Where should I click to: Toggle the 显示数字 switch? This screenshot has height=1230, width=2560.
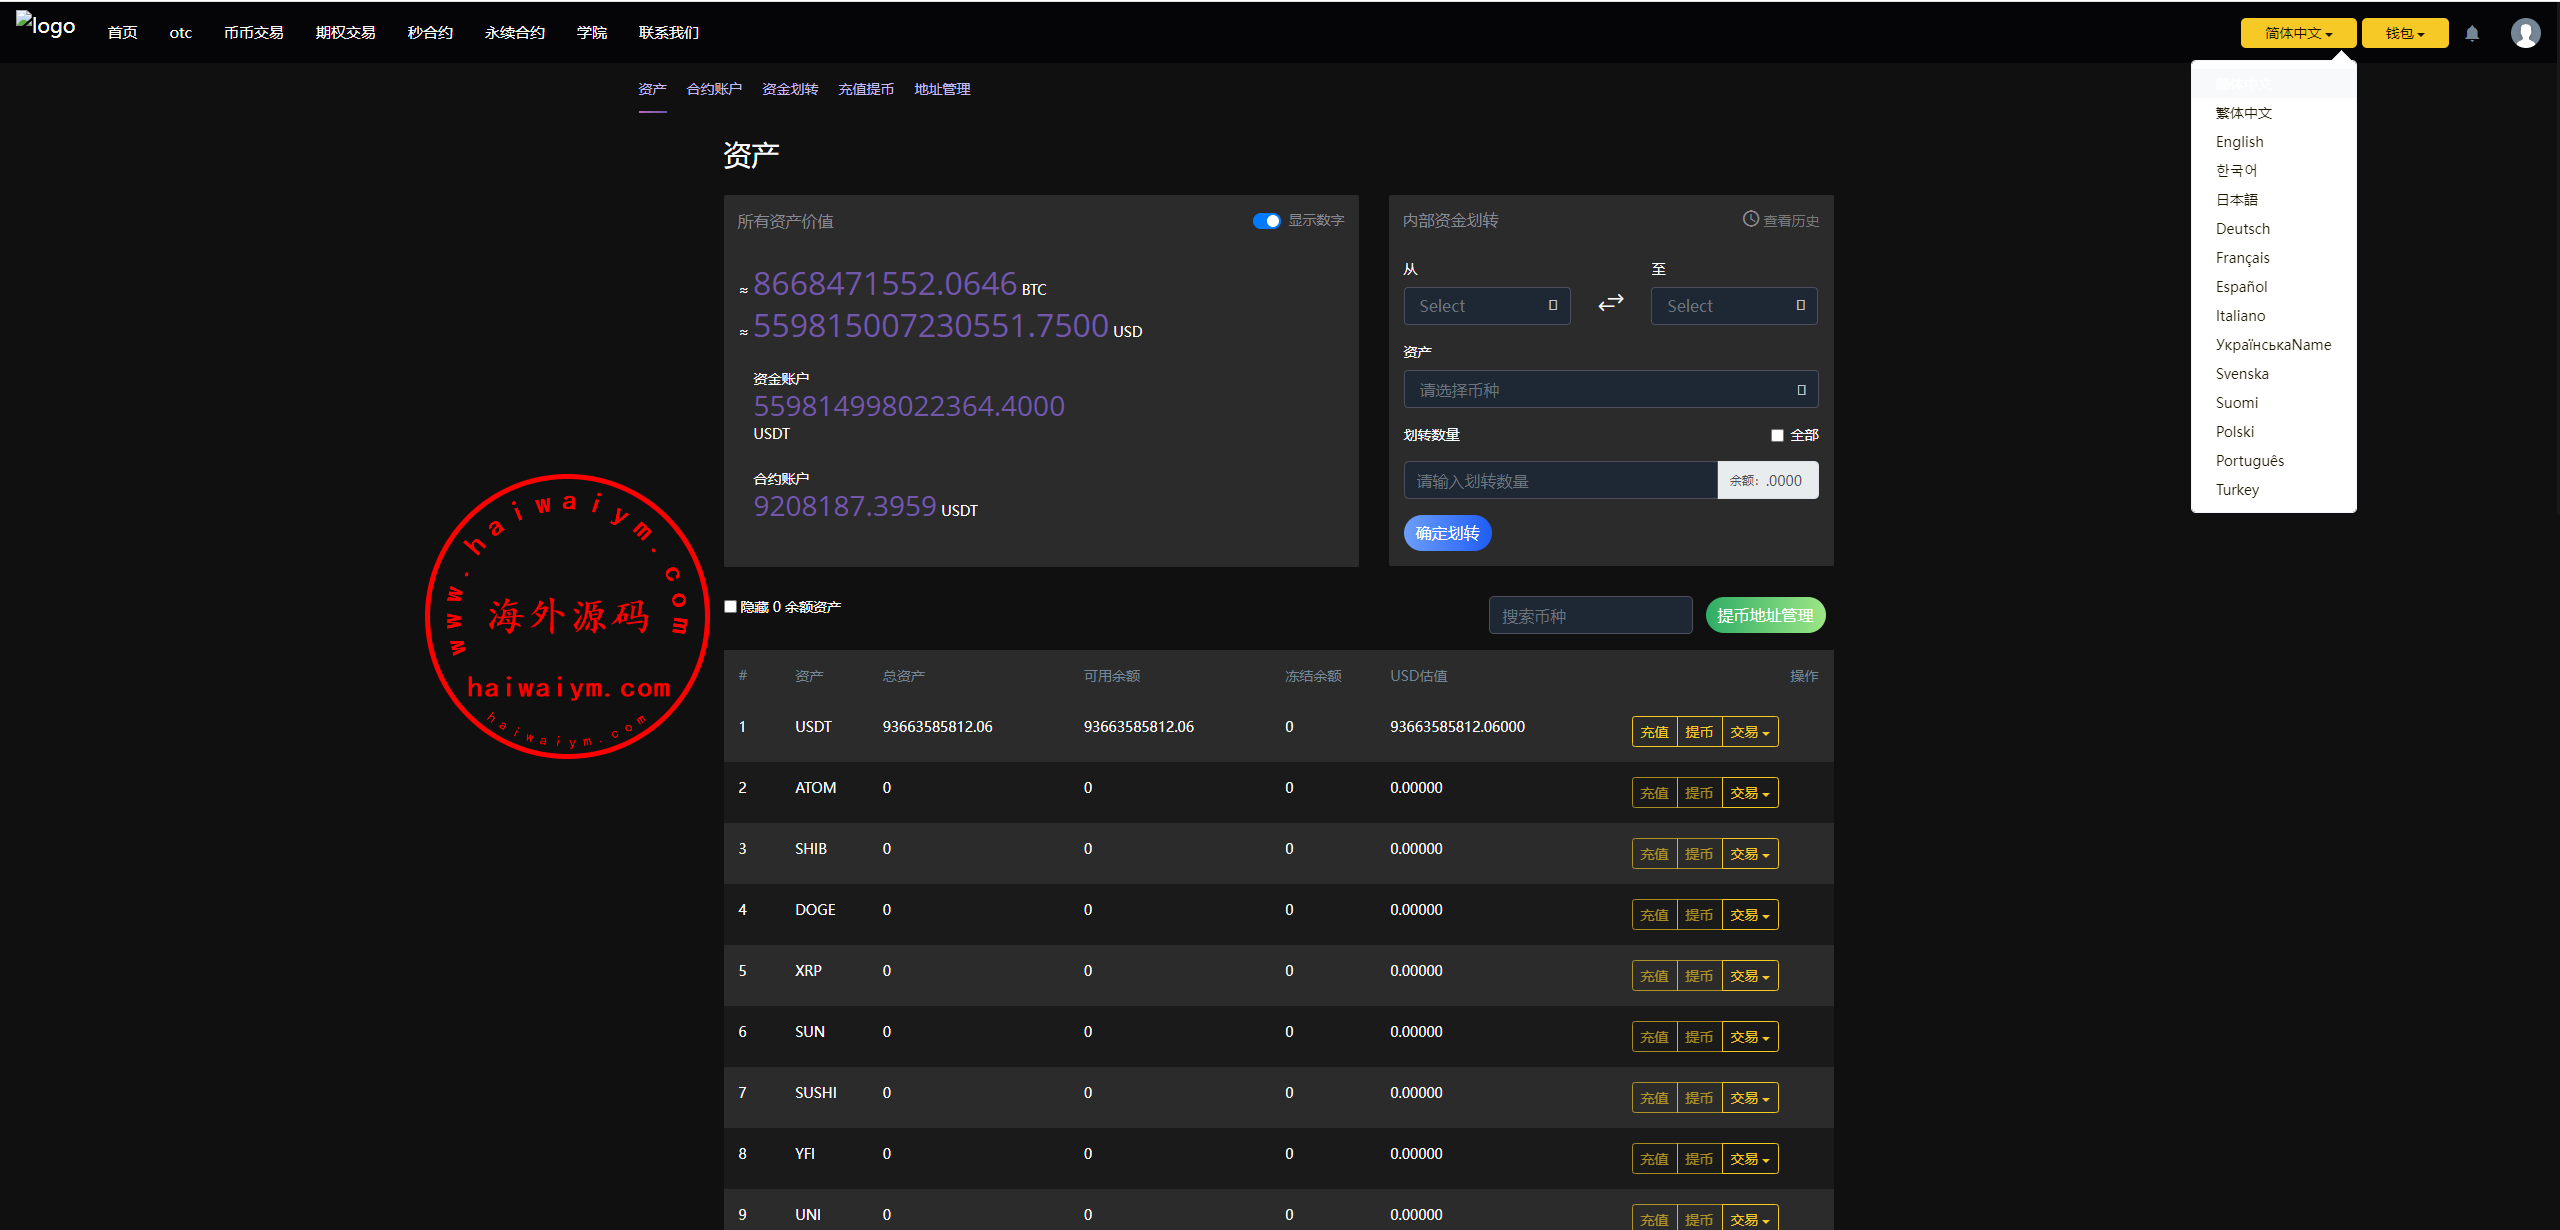[1266, 221]
